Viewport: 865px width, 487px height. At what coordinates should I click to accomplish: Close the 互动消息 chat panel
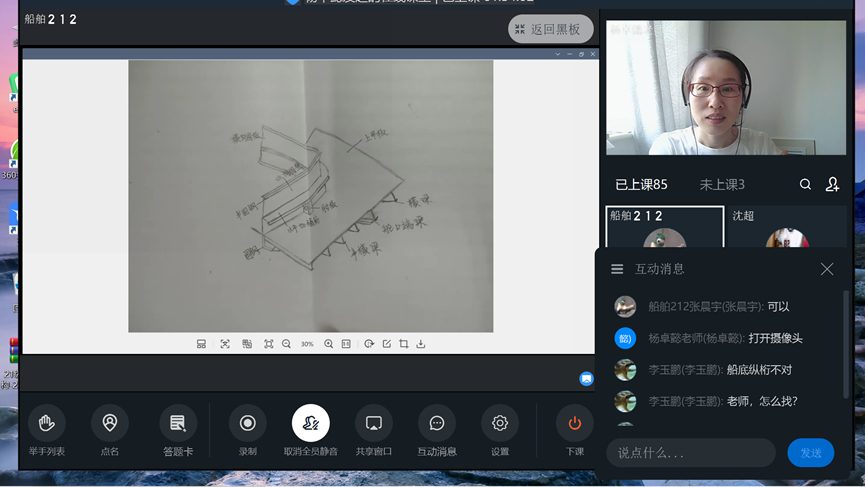tap(826, 269)
